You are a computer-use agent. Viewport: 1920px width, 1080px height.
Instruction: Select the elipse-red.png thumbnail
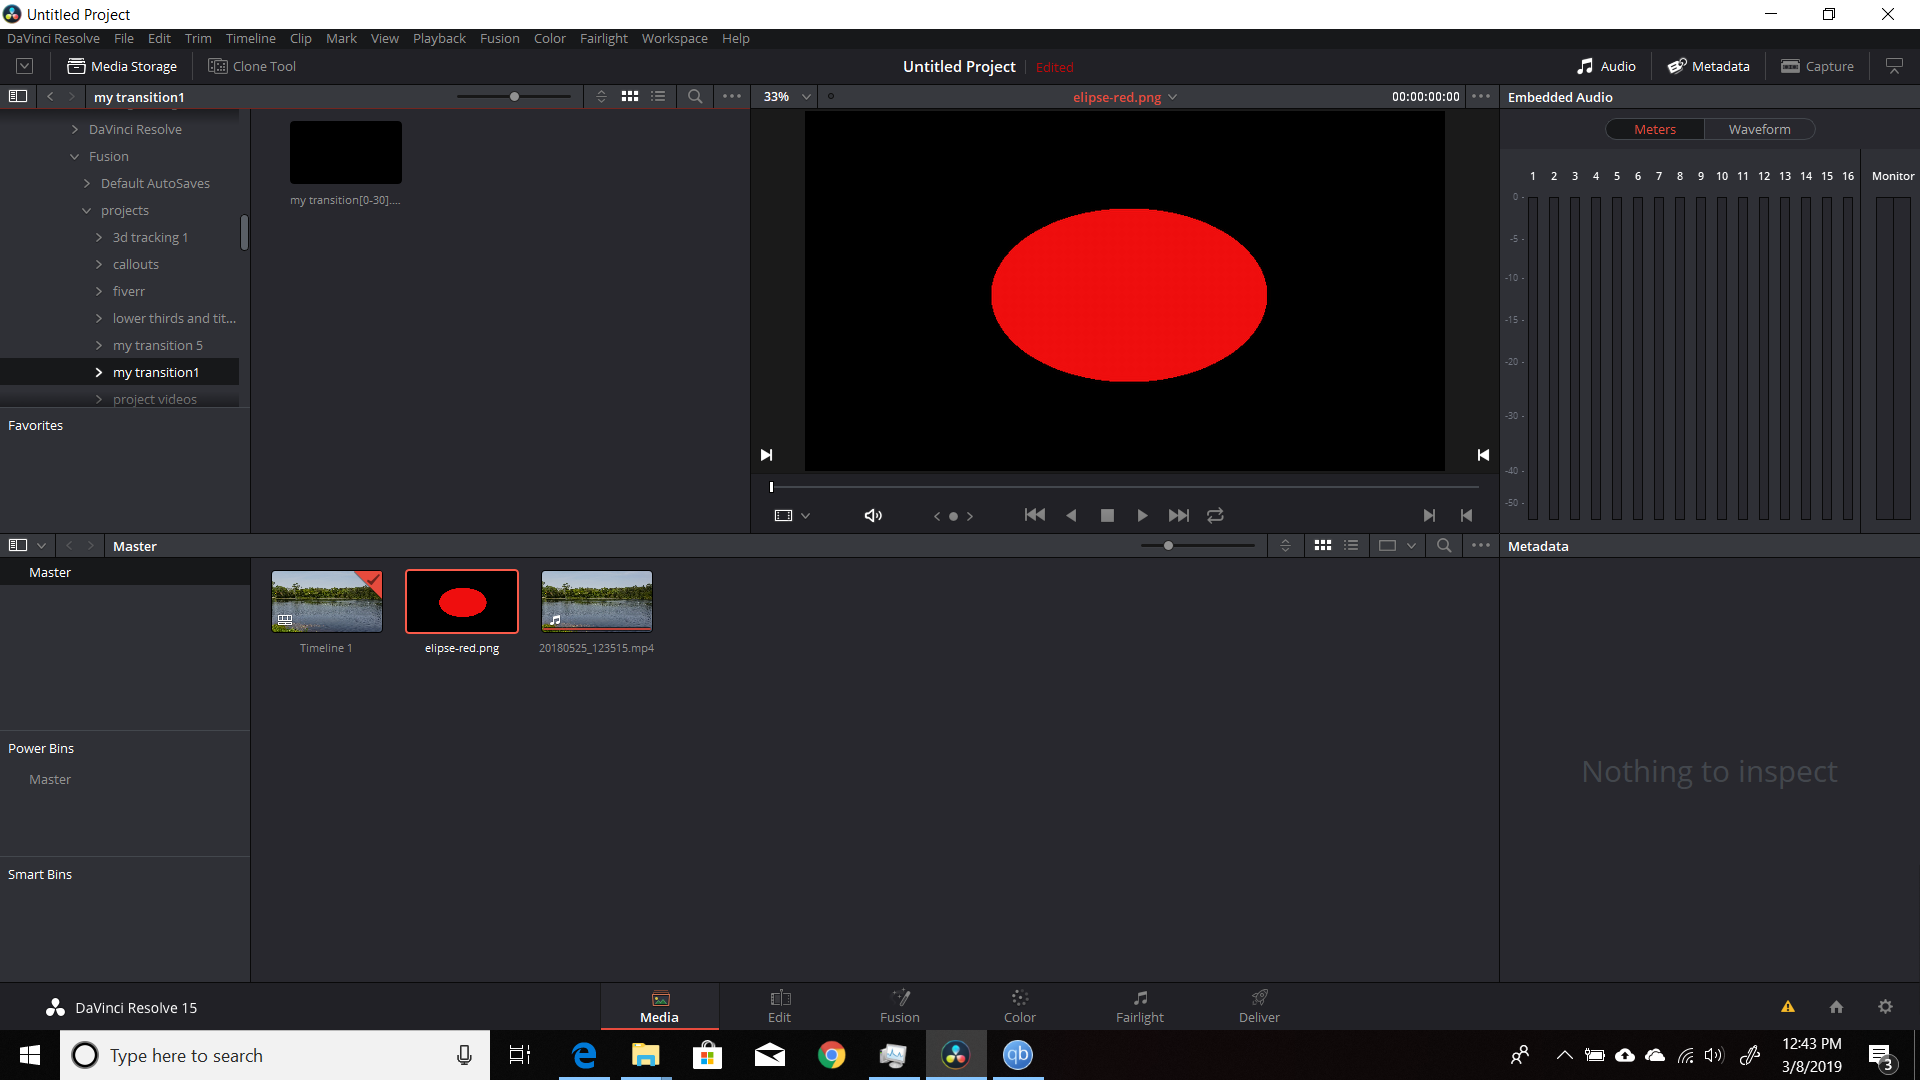click(462, 602)
